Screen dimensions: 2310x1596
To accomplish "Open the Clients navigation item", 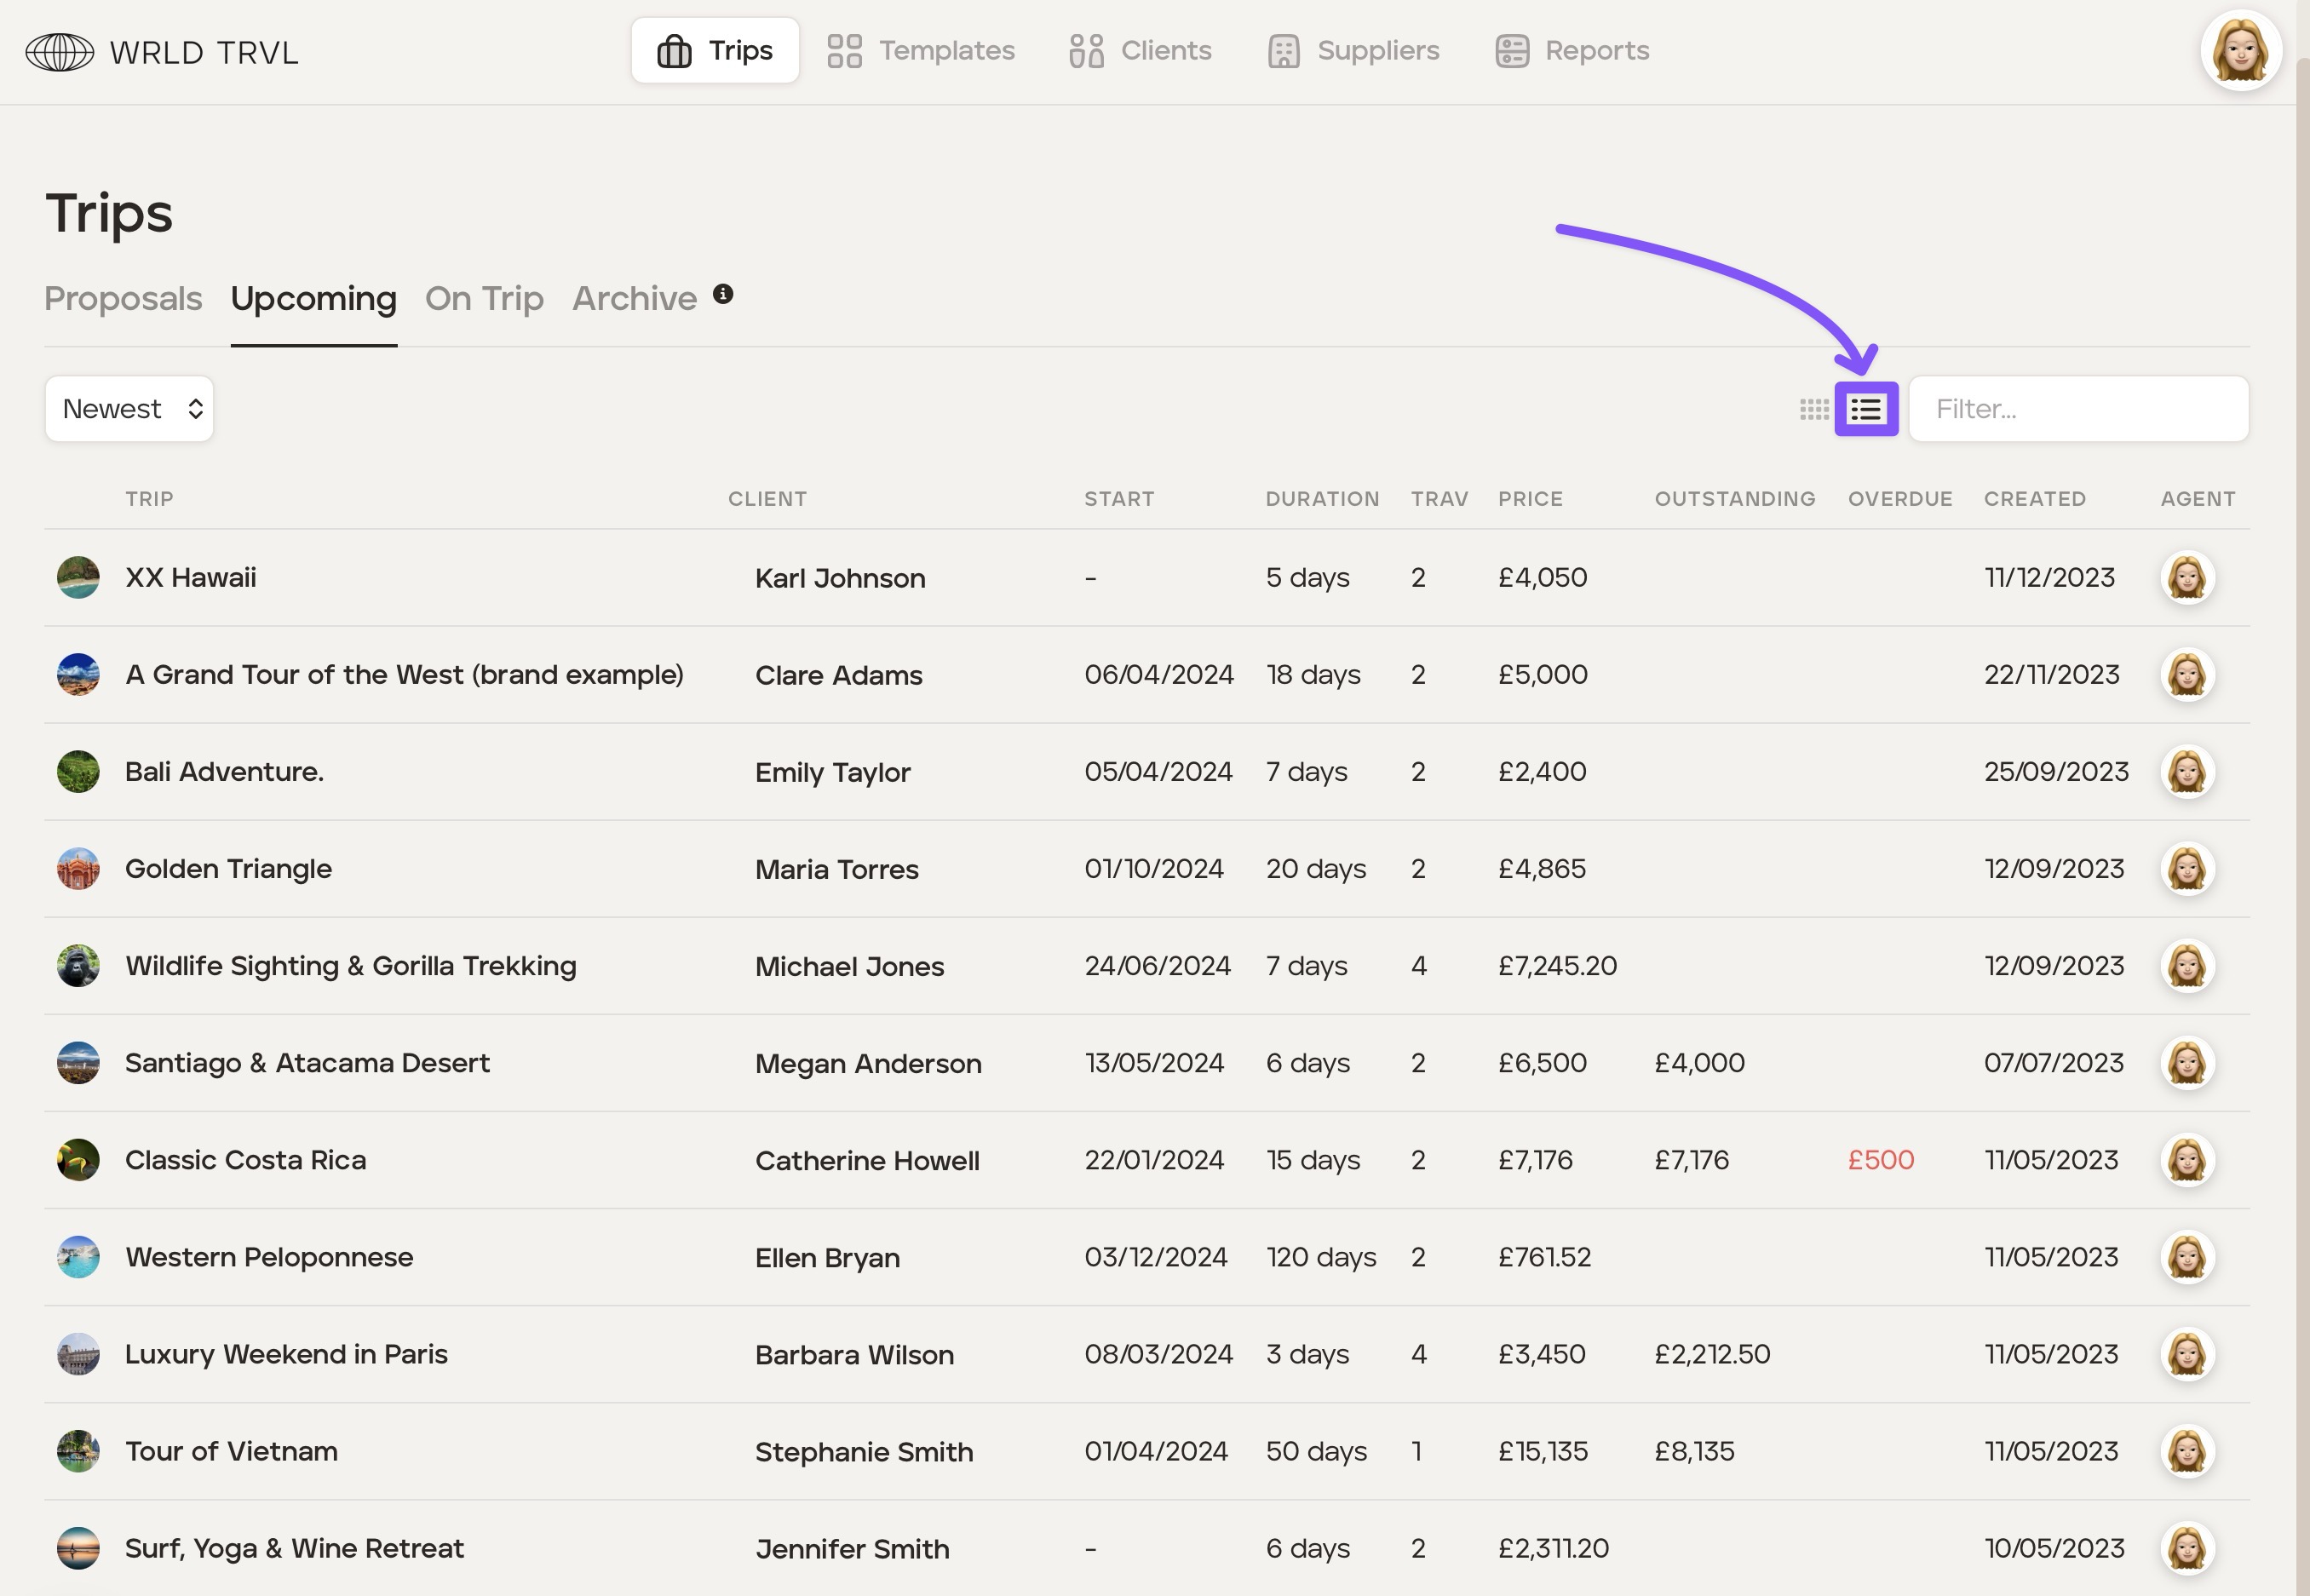I will point(1140,50).
